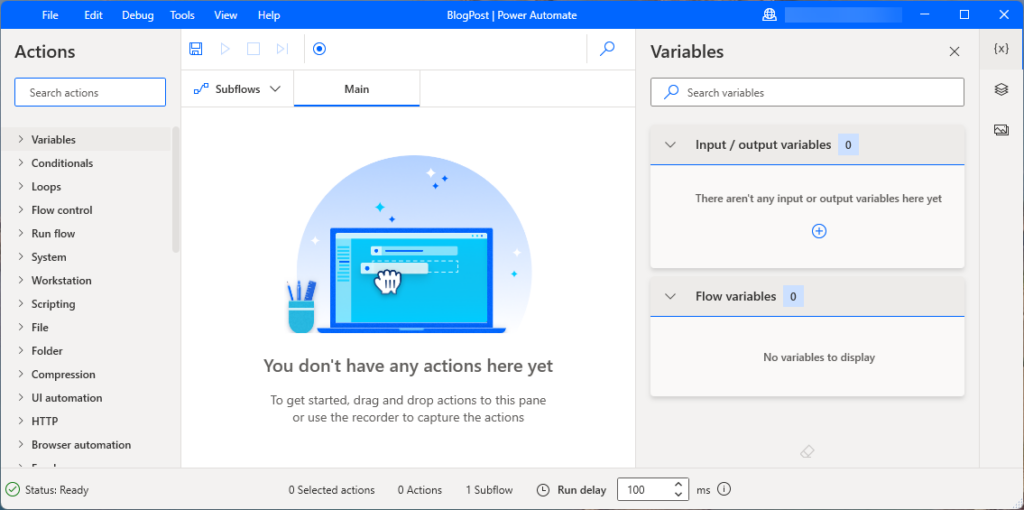Add an input or output variable plus icon

coord(819,231)
